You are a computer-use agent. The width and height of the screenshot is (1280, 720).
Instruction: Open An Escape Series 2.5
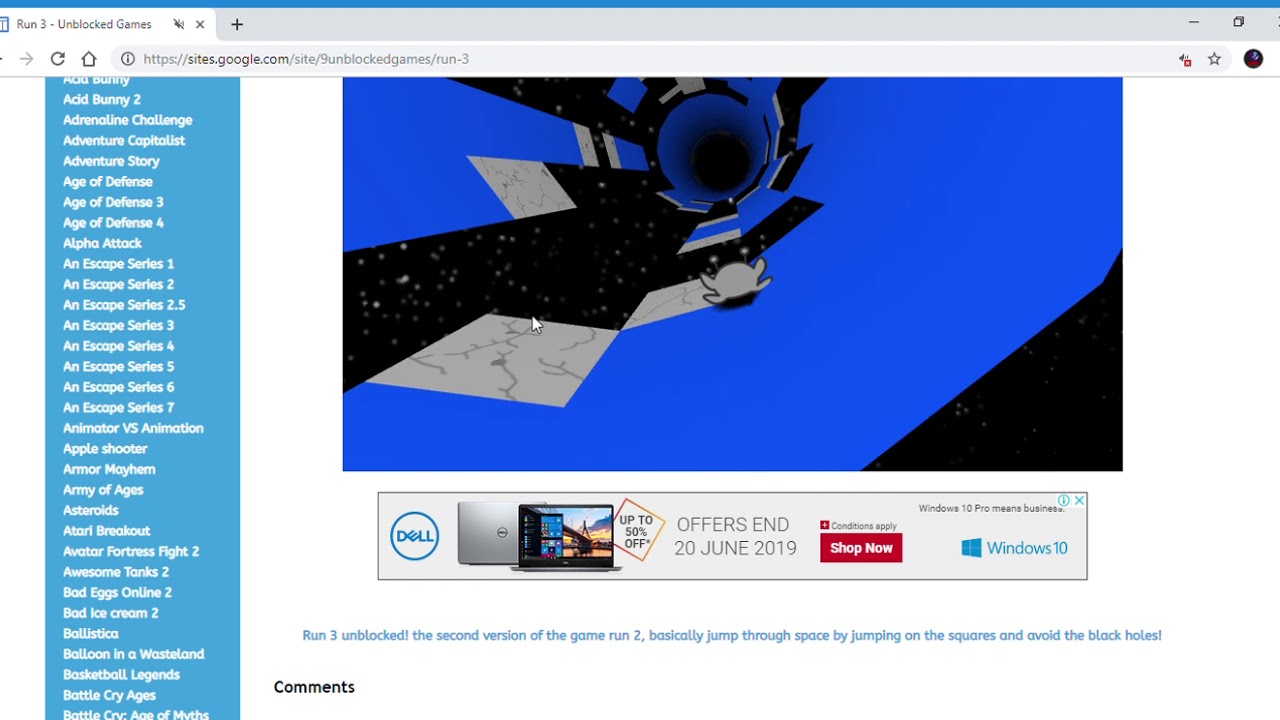(124, 305)
